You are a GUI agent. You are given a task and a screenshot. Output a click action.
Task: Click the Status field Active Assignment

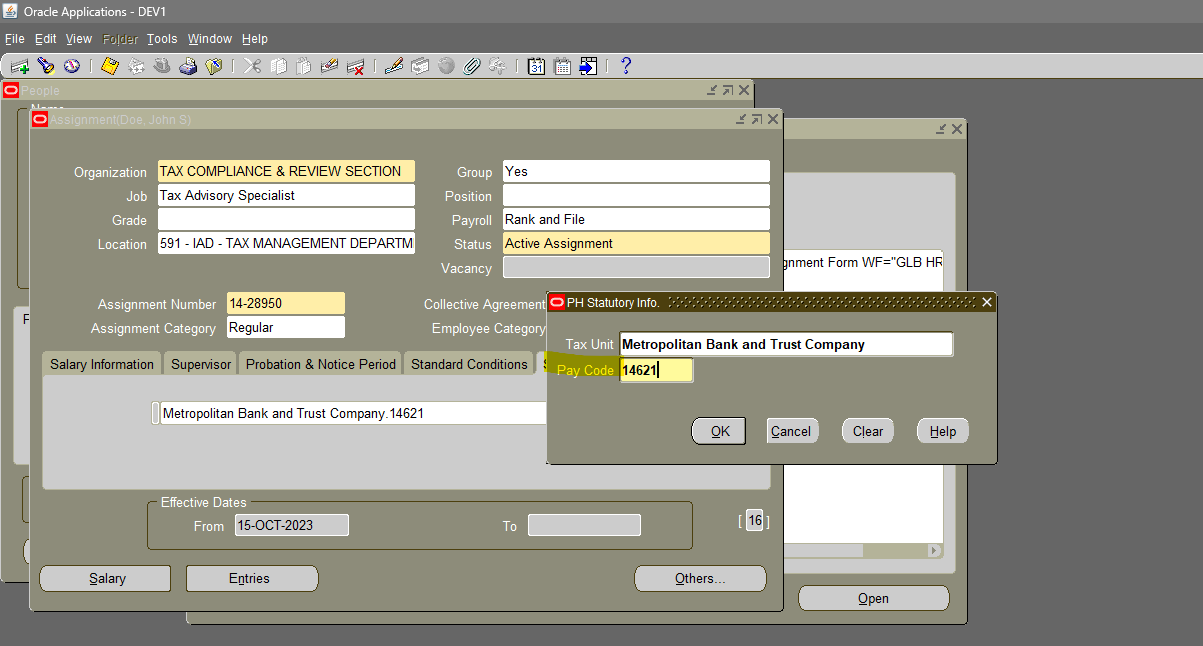click(x=636, y=243)
